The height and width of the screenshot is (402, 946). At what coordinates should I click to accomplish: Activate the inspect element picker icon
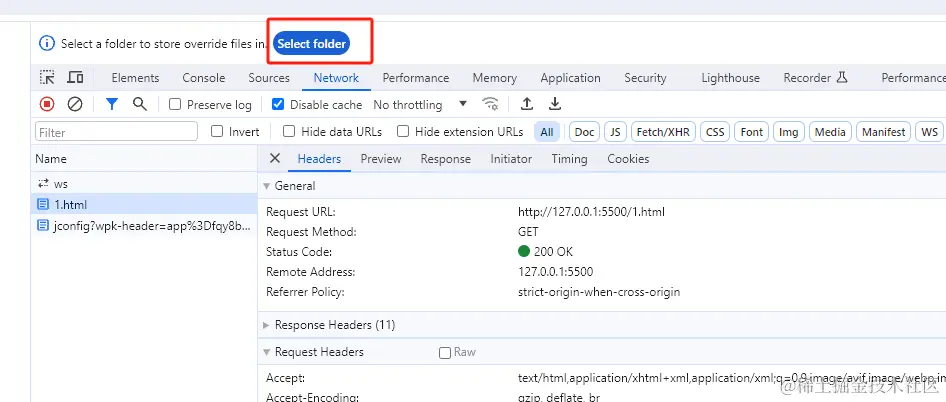47,77
